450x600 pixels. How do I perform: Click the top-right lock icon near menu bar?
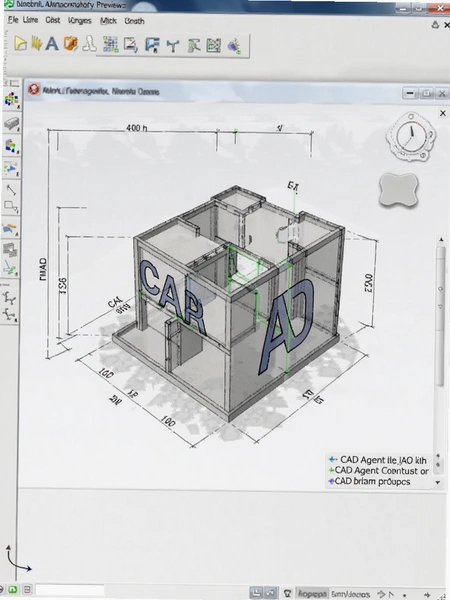tap(435, 25)
